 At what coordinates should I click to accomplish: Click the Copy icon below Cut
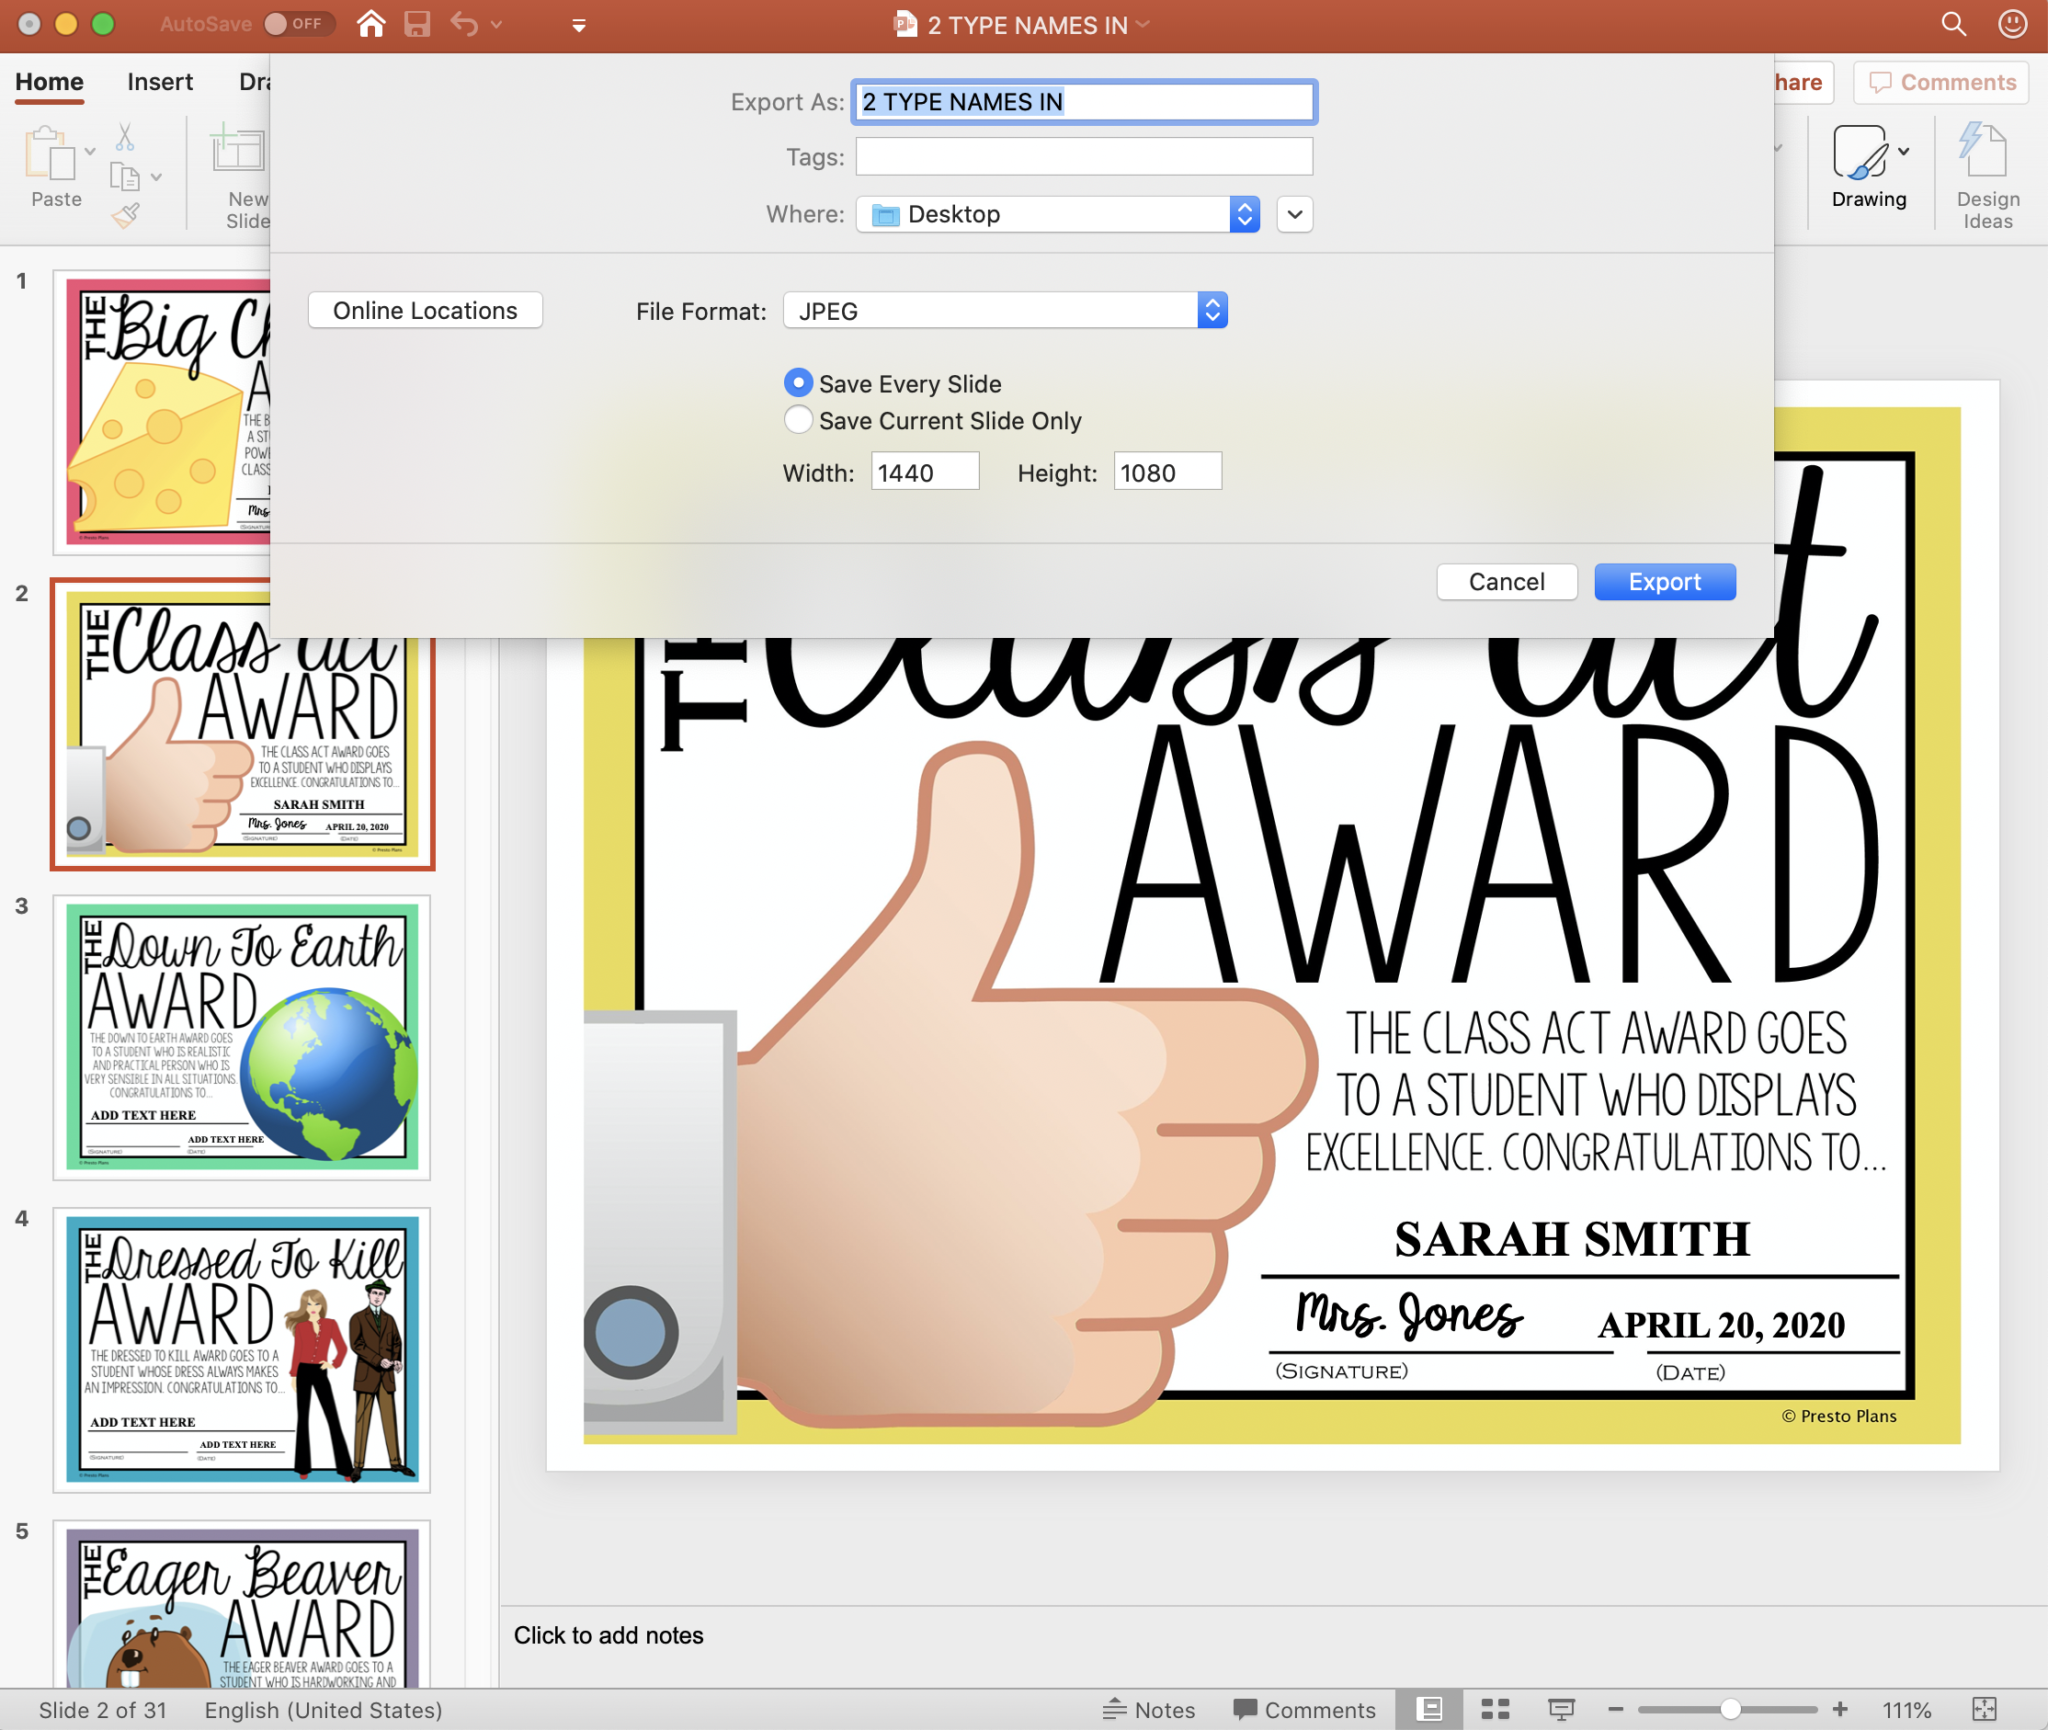click(127, 177)
